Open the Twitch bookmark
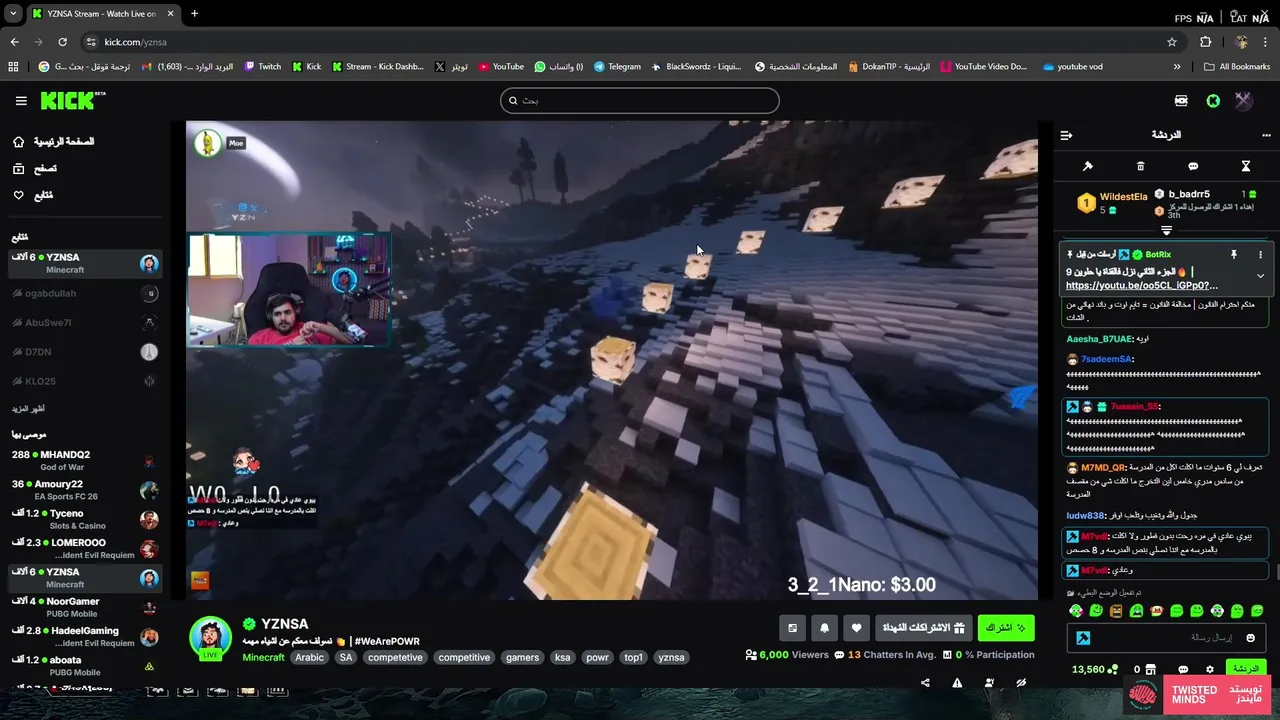Viewport: 1280px width, 720px height. pos(262,67)
